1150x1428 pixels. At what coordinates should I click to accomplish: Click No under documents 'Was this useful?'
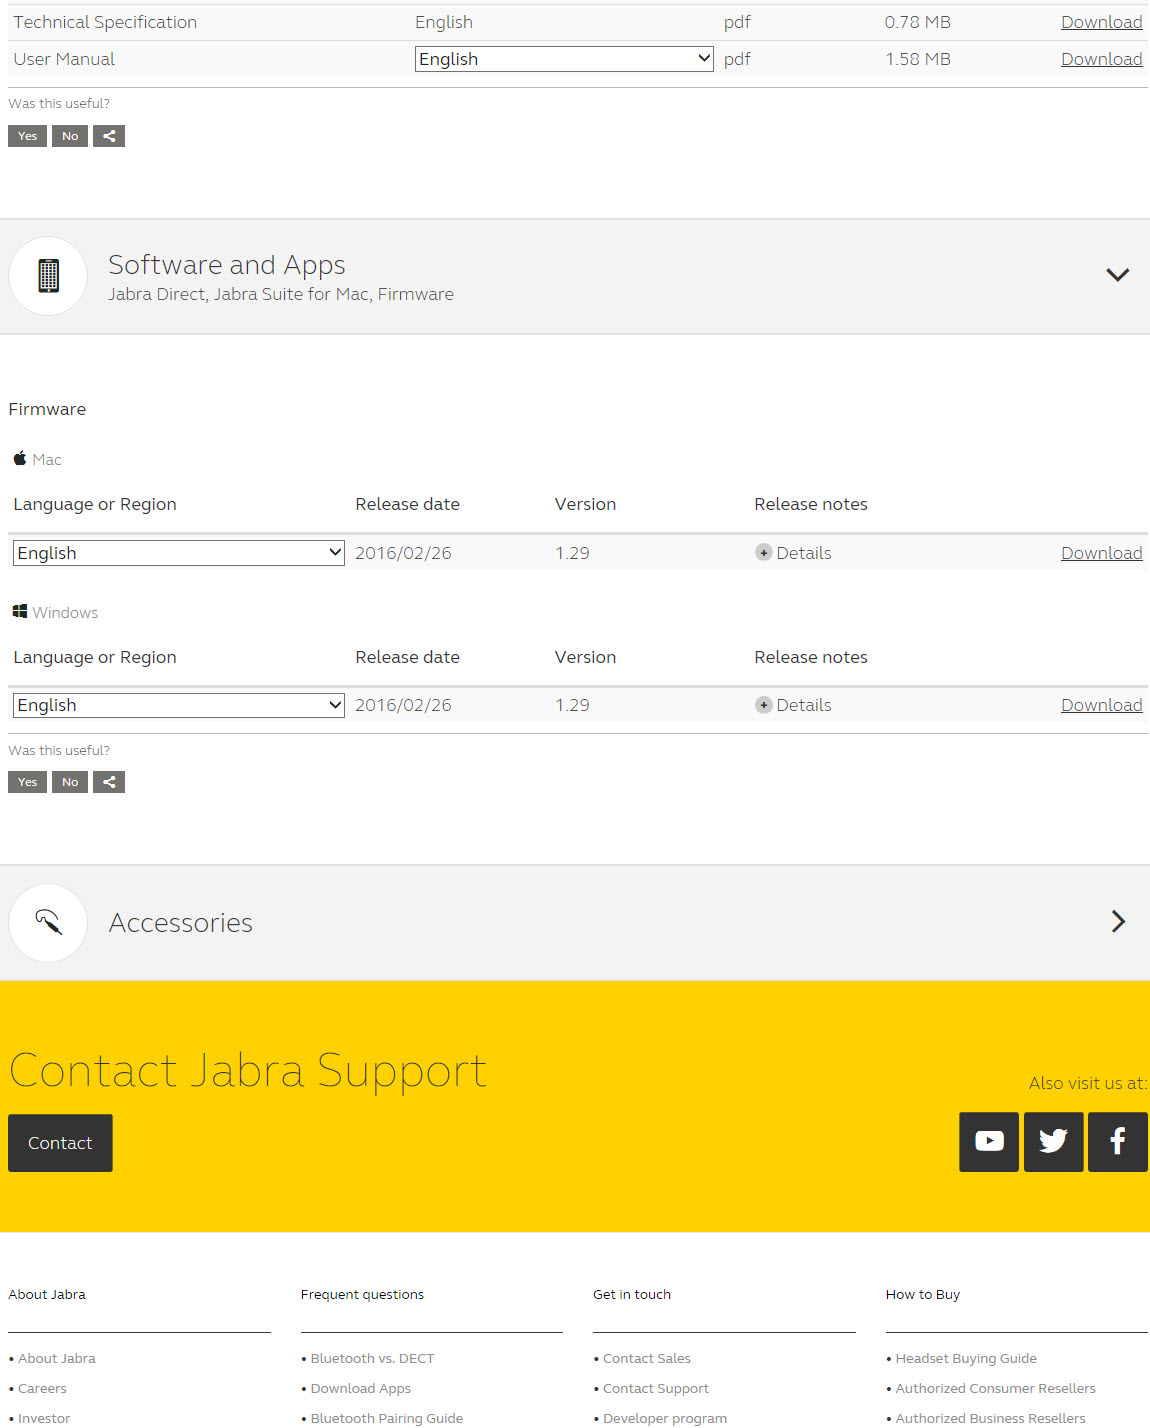[70, 136]
